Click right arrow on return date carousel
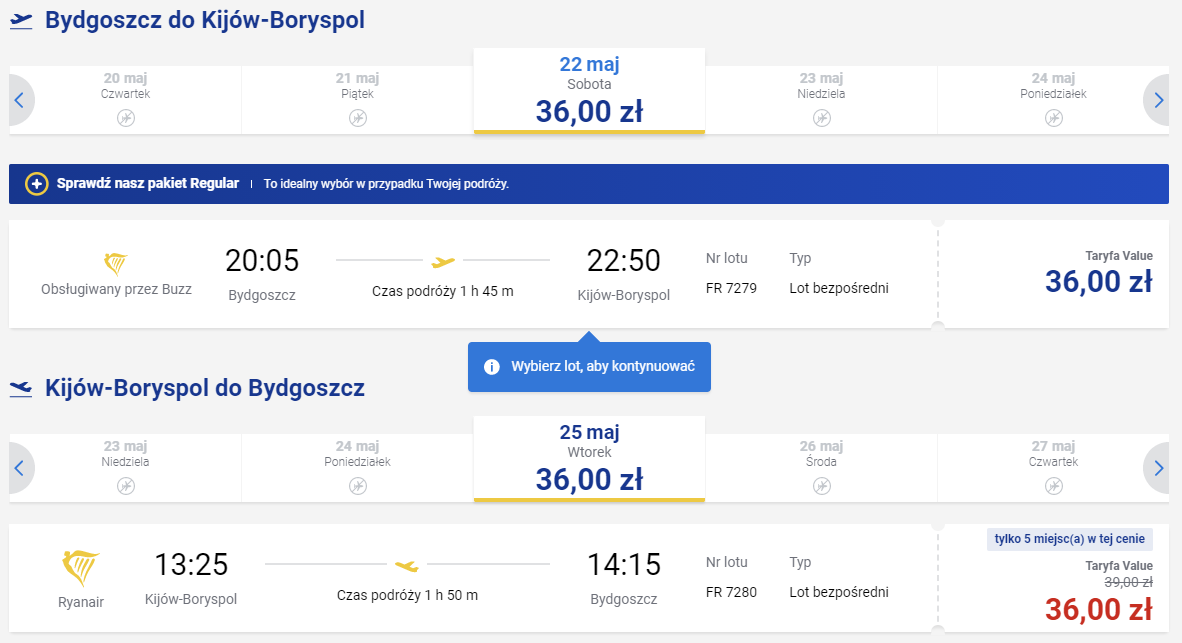The width and height of the screenshot is (1182, 643). [x=1157, y=468]
